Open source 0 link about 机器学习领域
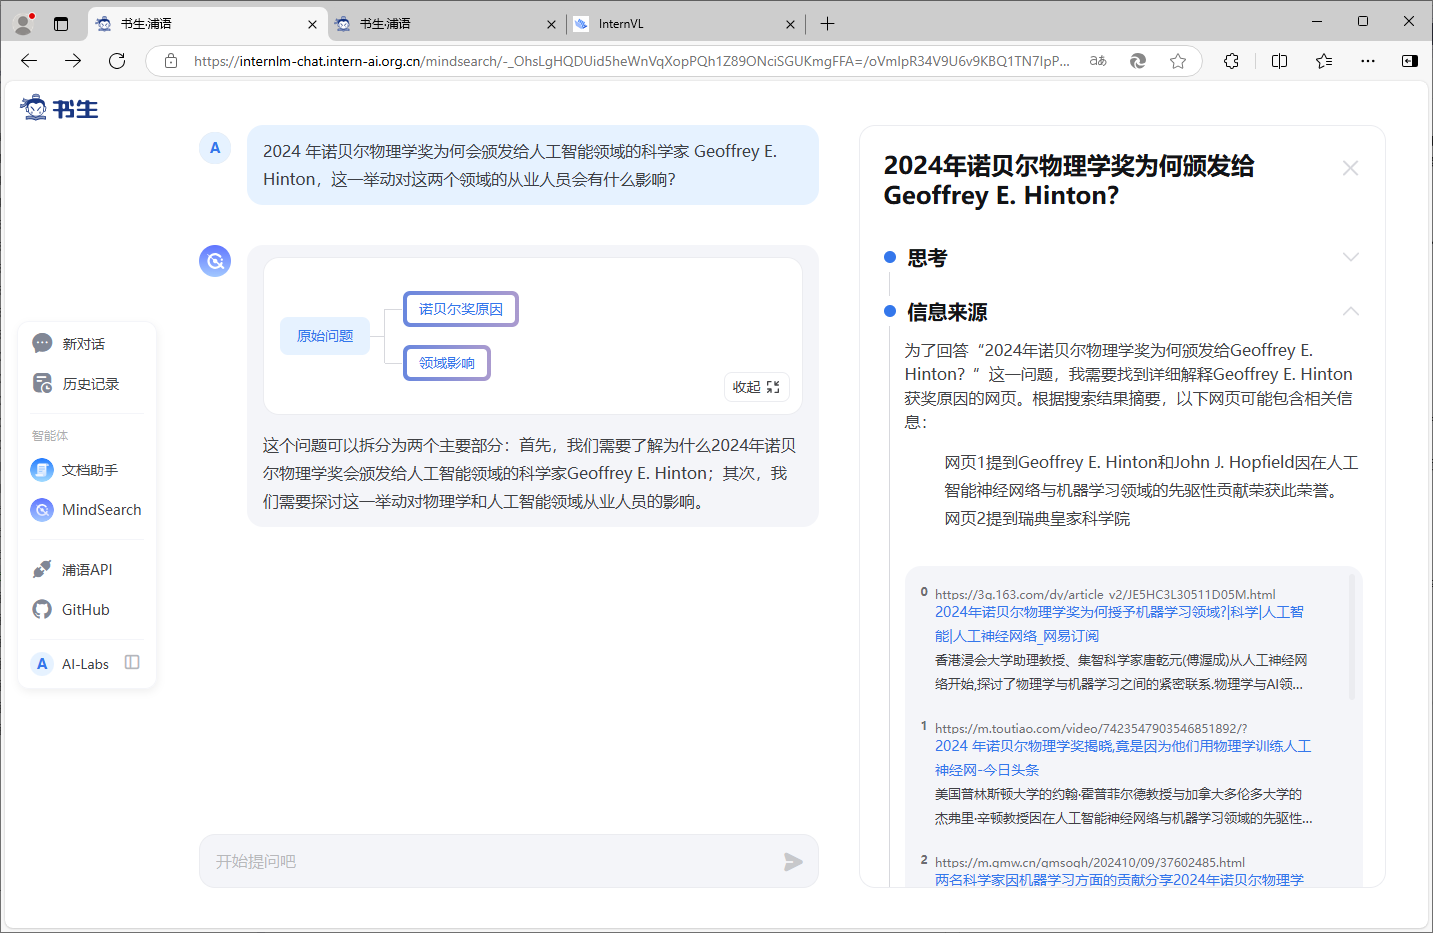This screenshot has height=933, width=1433. (x=1119, y=624)
